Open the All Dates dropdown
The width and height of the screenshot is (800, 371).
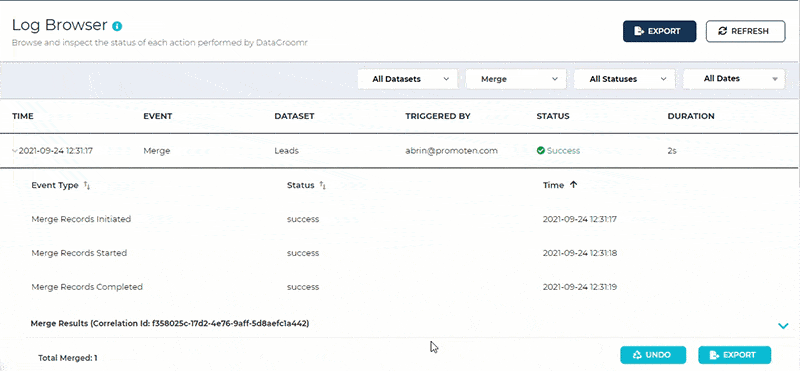point(734,79)
